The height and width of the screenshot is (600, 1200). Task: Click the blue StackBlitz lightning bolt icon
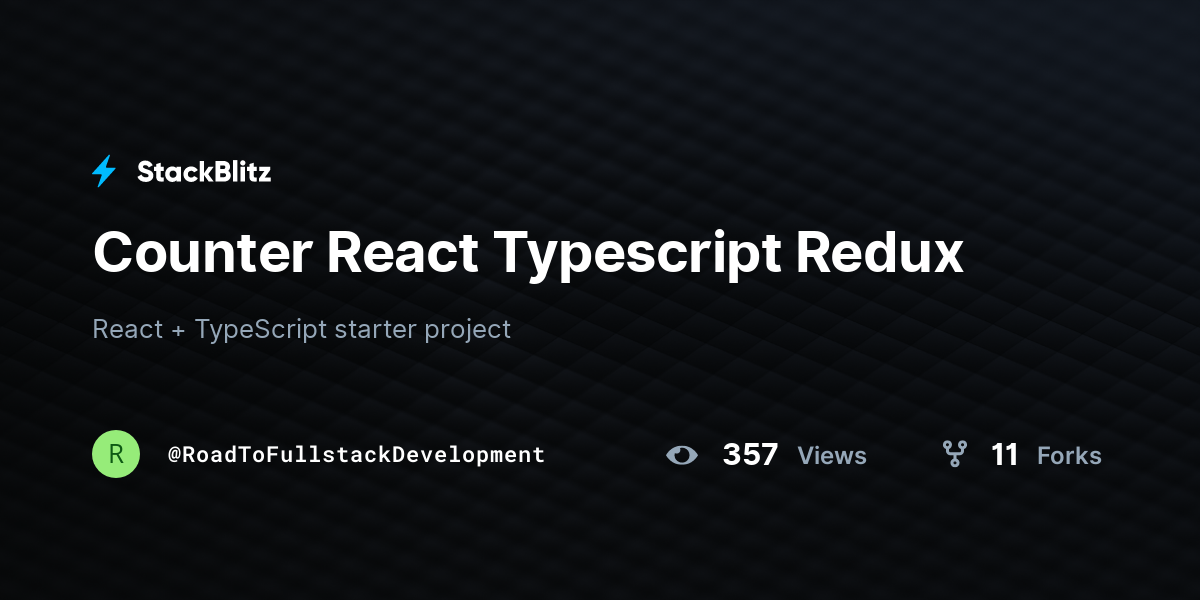click(104, 172)
